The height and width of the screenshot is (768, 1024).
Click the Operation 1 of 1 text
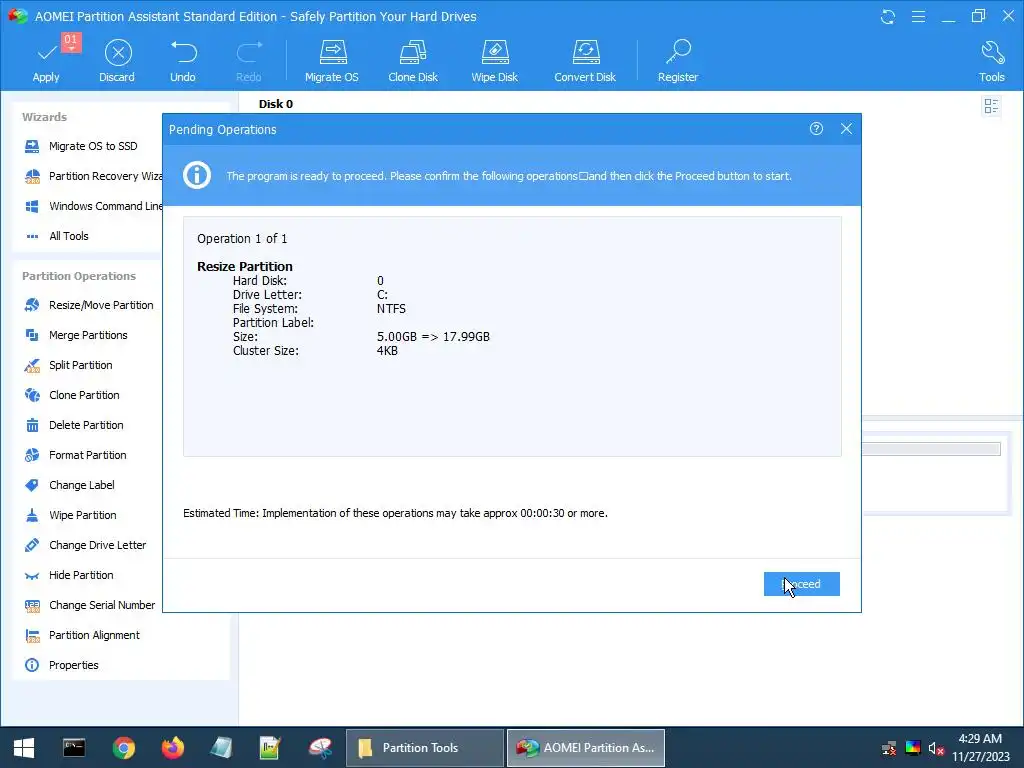[x=242, y=239]
